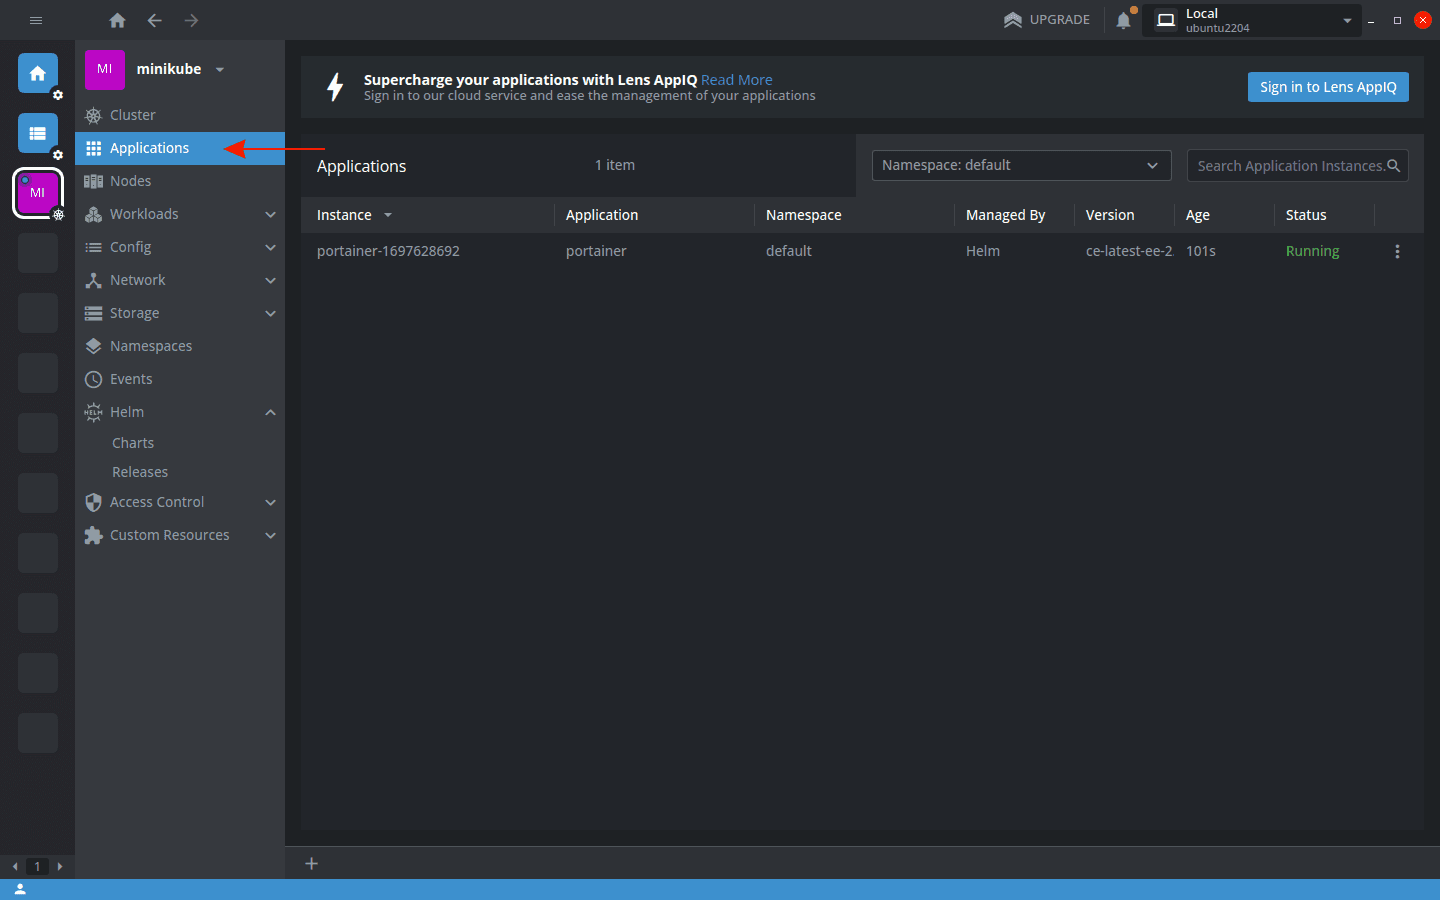Open Workloads section

click(x=180, y=214)
